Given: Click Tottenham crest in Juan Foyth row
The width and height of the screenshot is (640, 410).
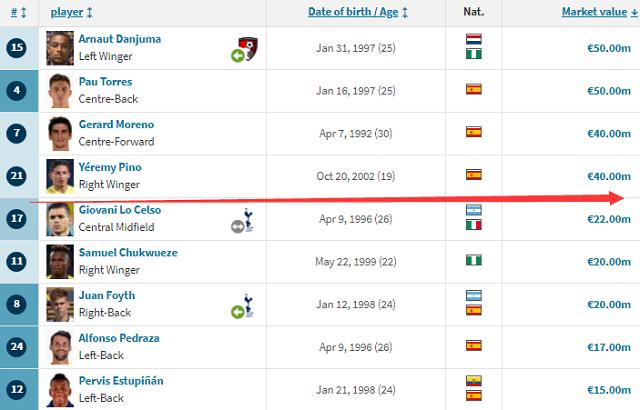Looking at the screenshot, I should point(248,306).
